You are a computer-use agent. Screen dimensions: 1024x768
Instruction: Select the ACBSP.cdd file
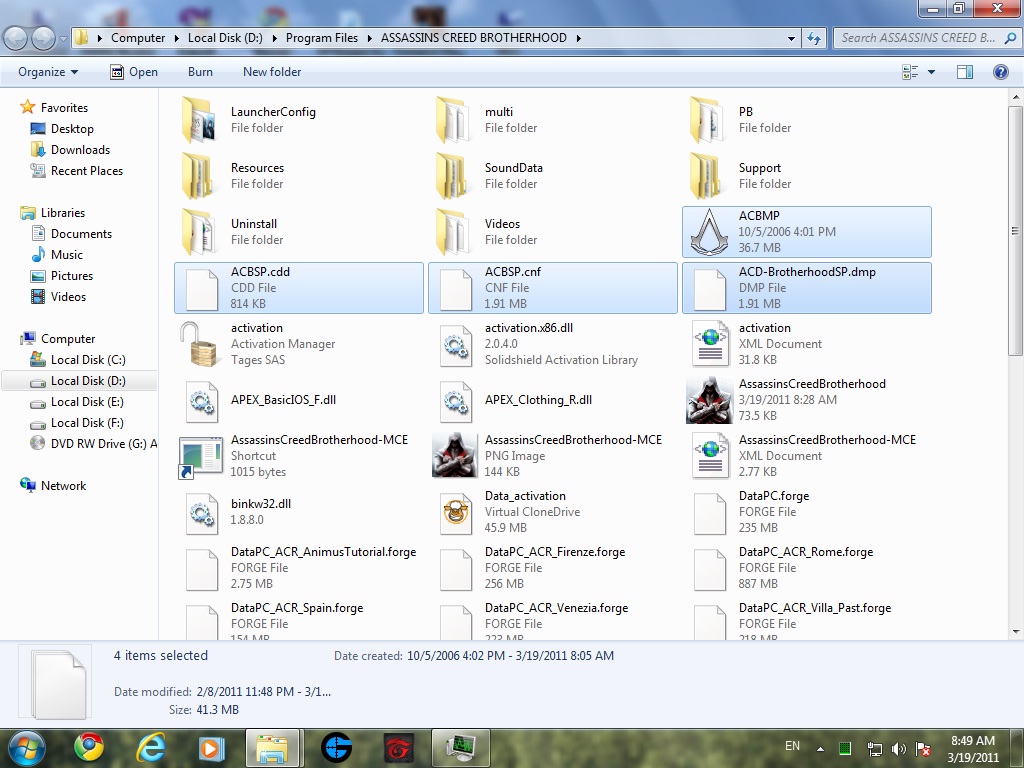click(x=299, y=288)
